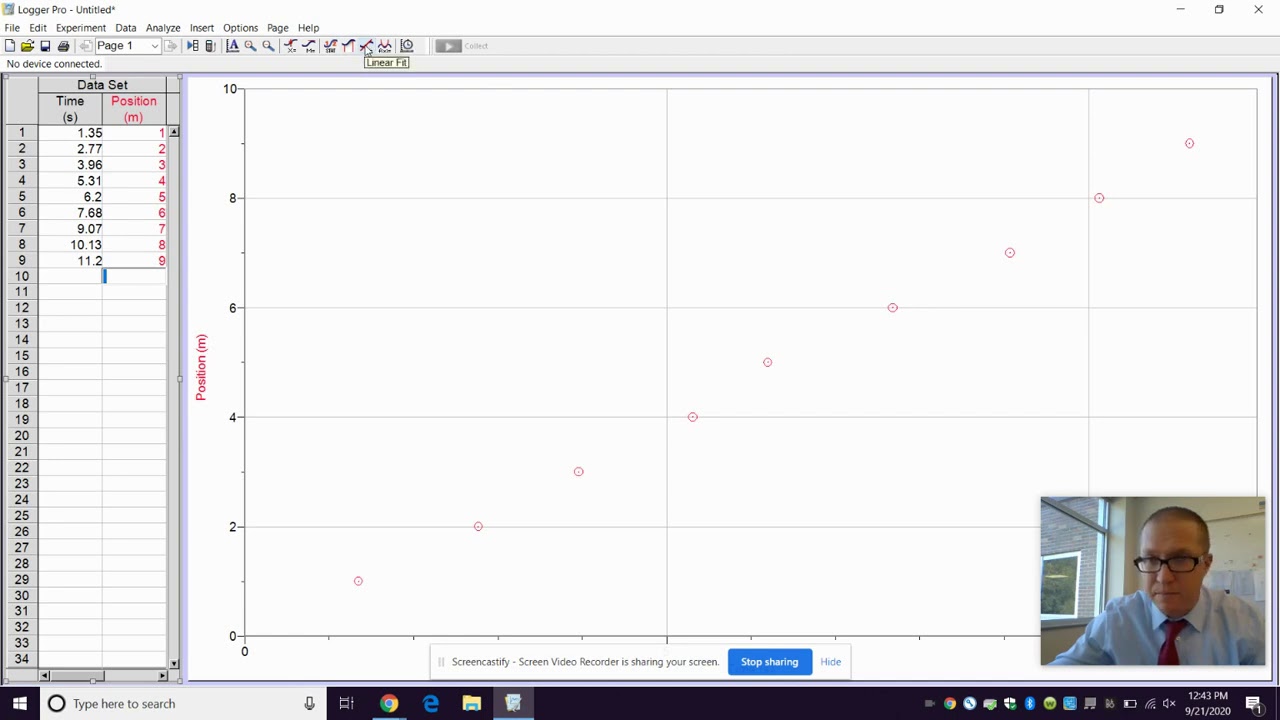
Task: Click the Collect button
Action: (x=462, y=46)
